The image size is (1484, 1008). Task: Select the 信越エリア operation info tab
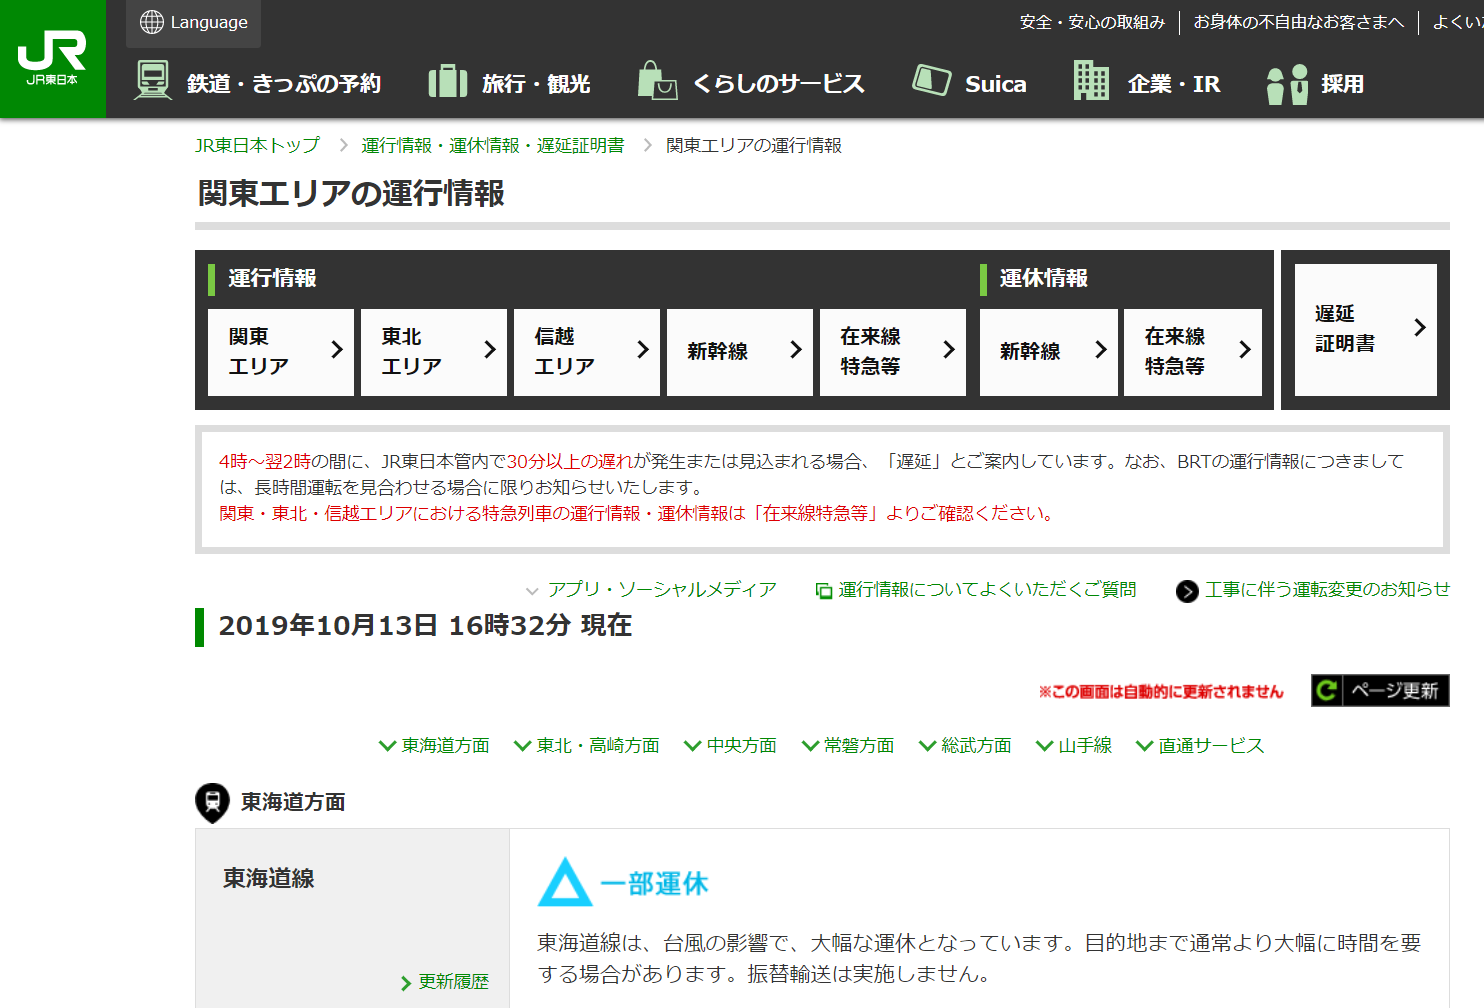click(587, 352)
